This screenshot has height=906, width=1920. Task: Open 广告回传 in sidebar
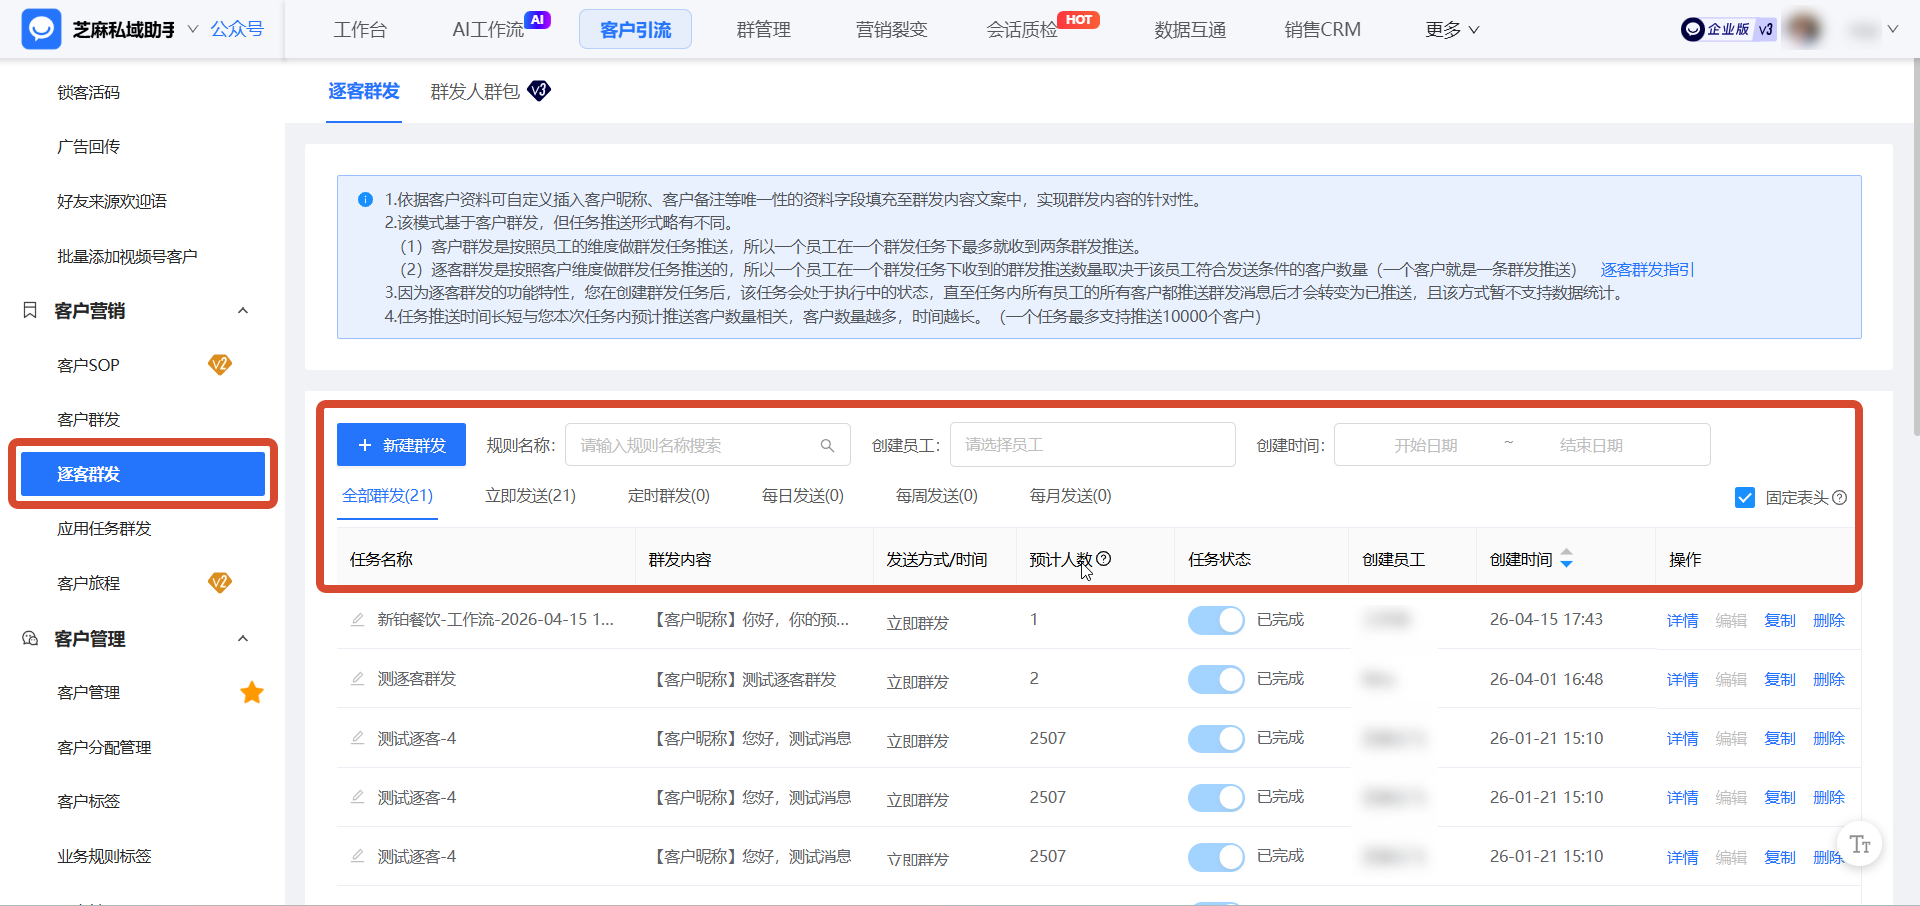click(x=88, y=147)
